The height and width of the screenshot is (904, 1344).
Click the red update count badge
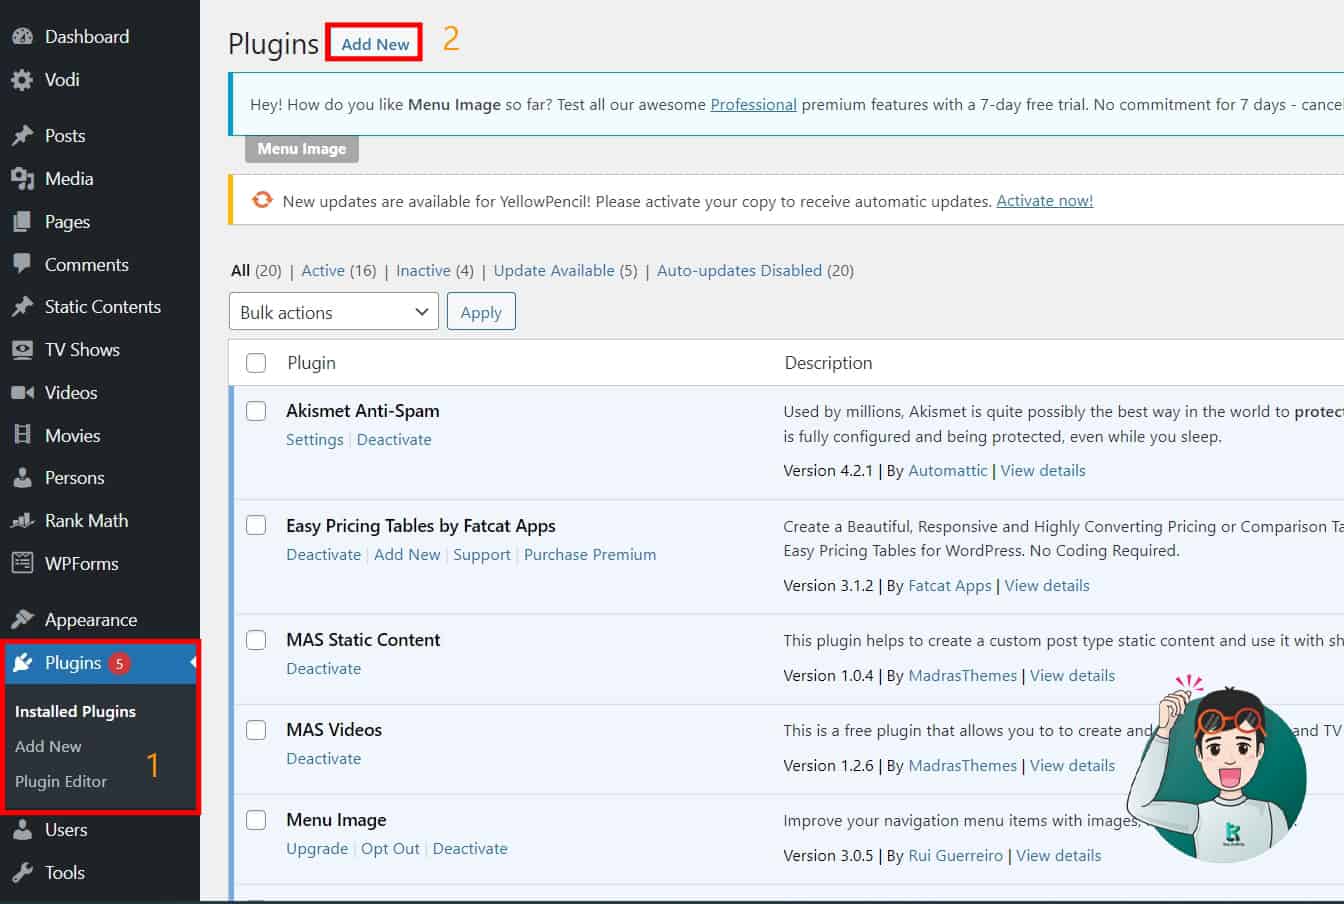119,663
